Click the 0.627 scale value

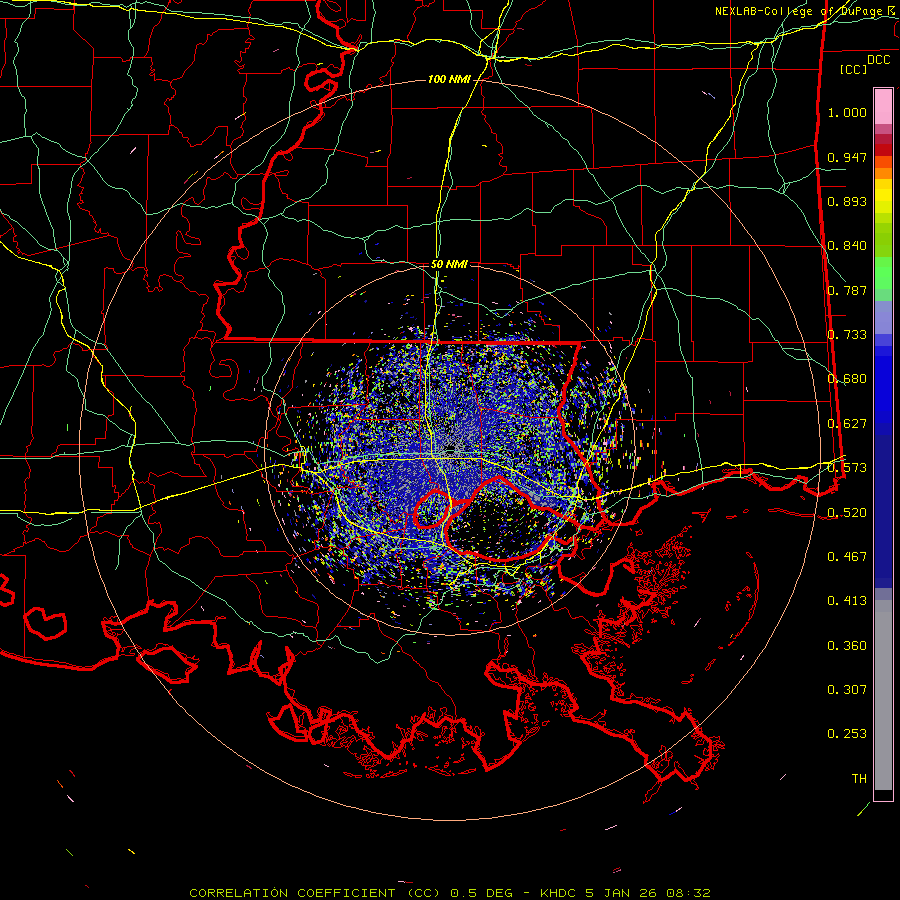point(847,424)
